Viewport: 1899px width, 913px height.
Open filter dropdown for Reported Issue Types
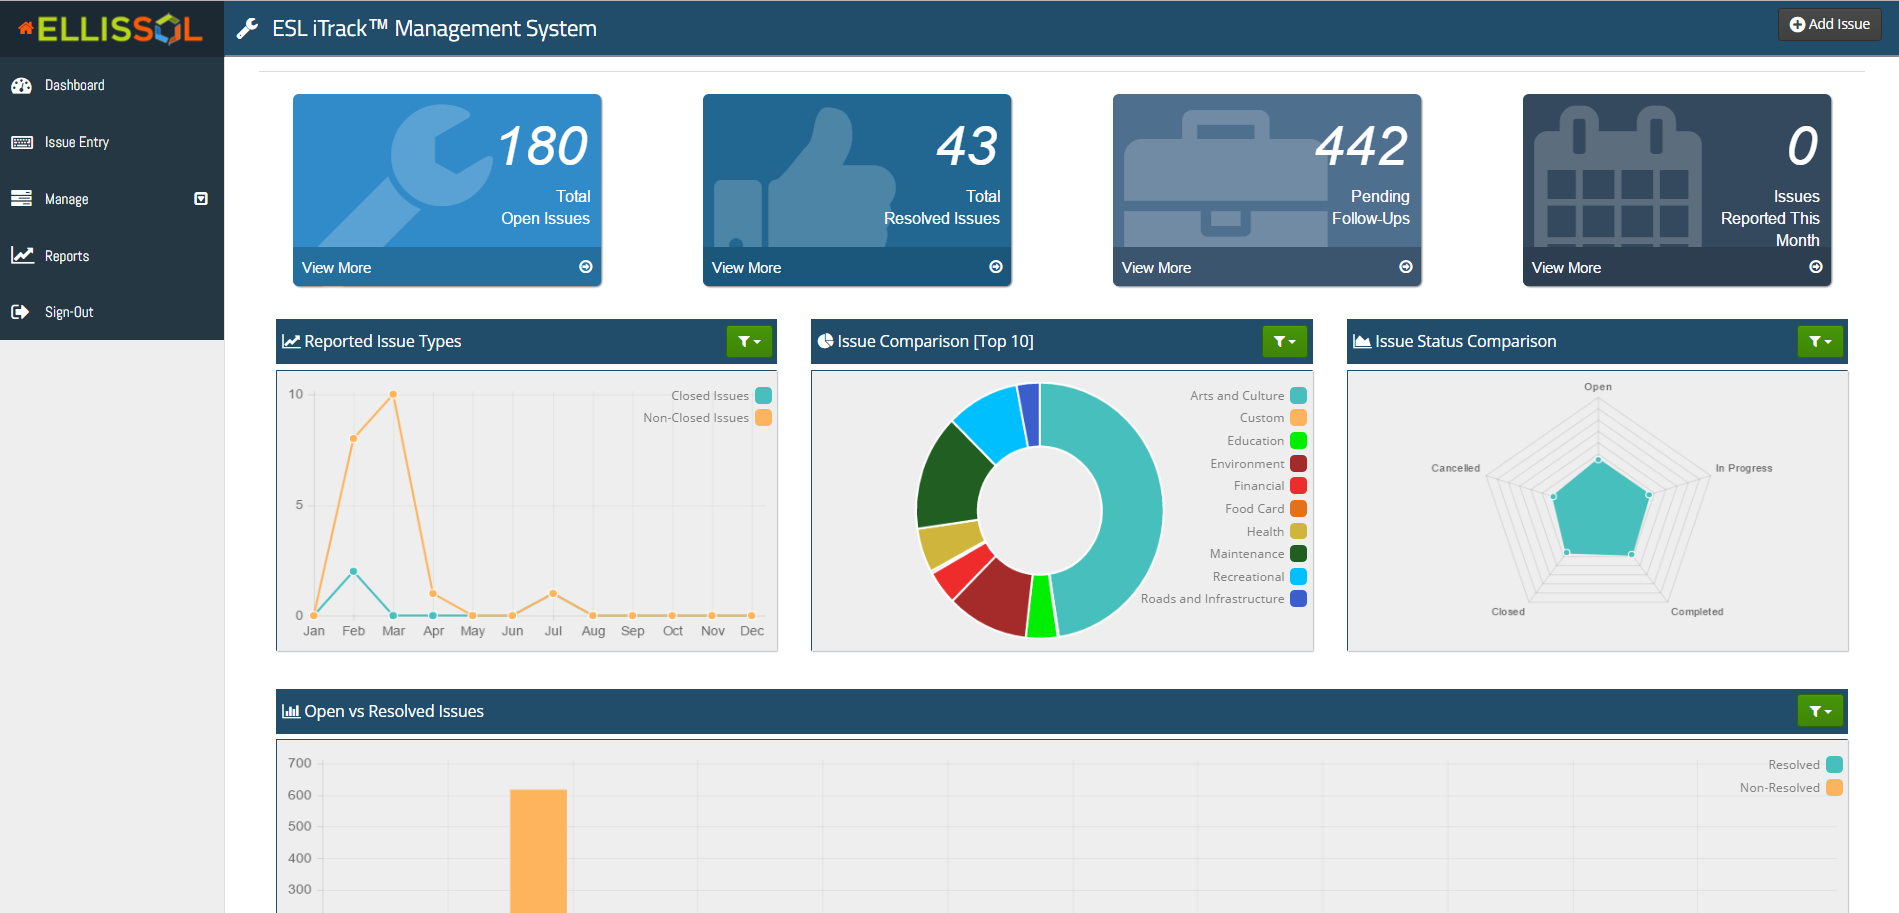[749, 341]
